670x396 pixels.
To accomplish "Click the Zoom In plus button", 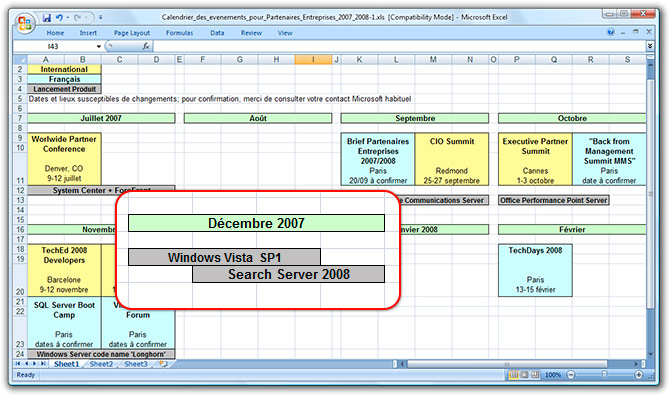I will [638, 375].
